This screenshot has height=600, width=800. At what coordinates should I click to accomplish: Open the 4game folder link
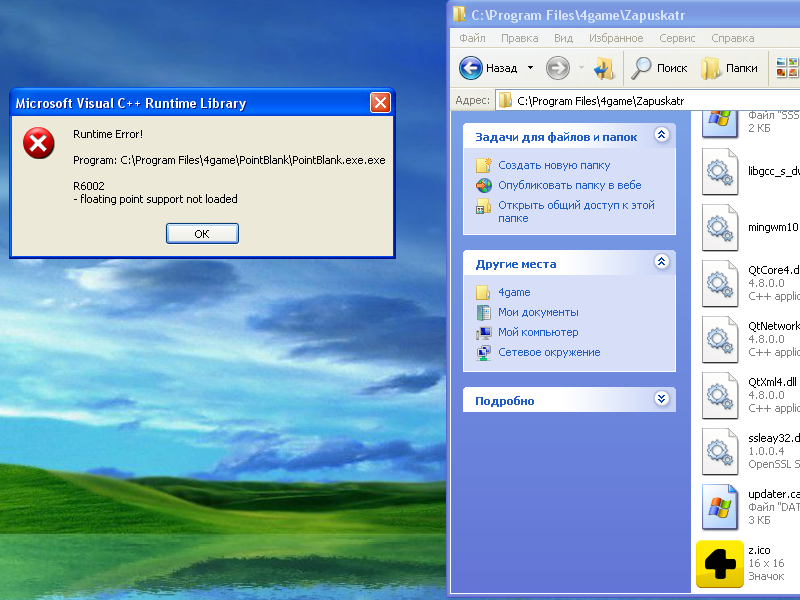click(x=514, y=292)
